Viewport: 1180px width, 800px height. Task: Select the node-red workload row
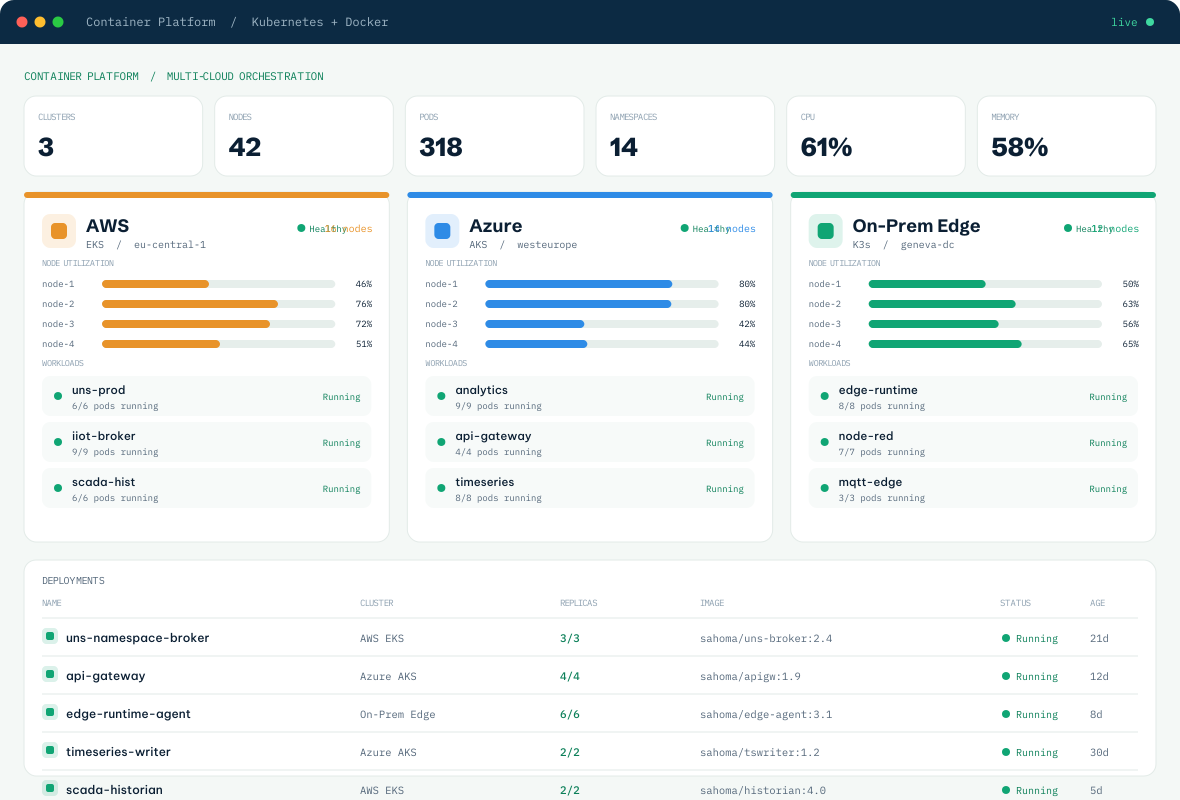[x=973, y=443]
